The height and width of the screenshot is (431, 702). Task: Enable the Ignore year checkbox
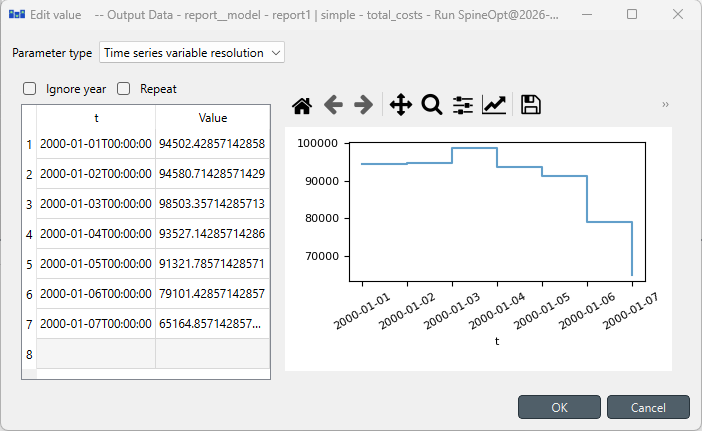[30, 88]
